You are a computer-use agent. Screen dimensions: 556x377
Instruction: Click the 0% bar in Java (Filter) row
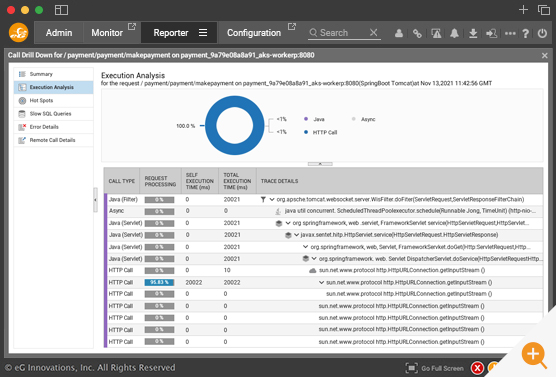pyautogui.click(x=159, y=200)
